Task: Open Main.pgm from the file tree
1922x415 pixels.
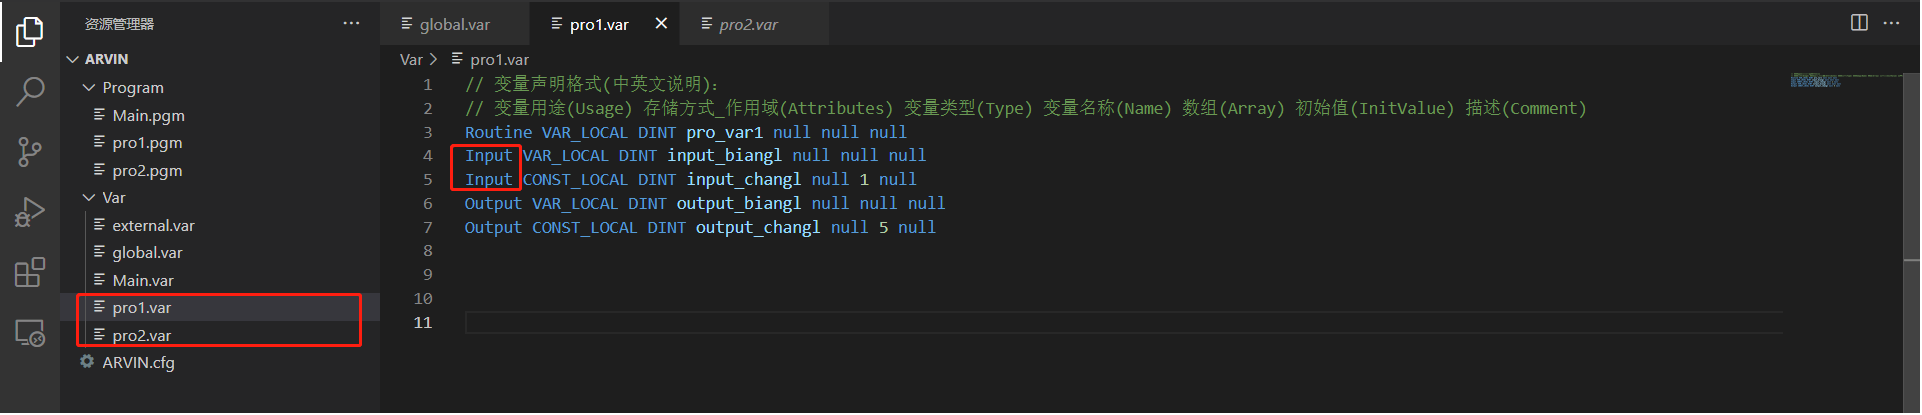Action: [148, 116]
